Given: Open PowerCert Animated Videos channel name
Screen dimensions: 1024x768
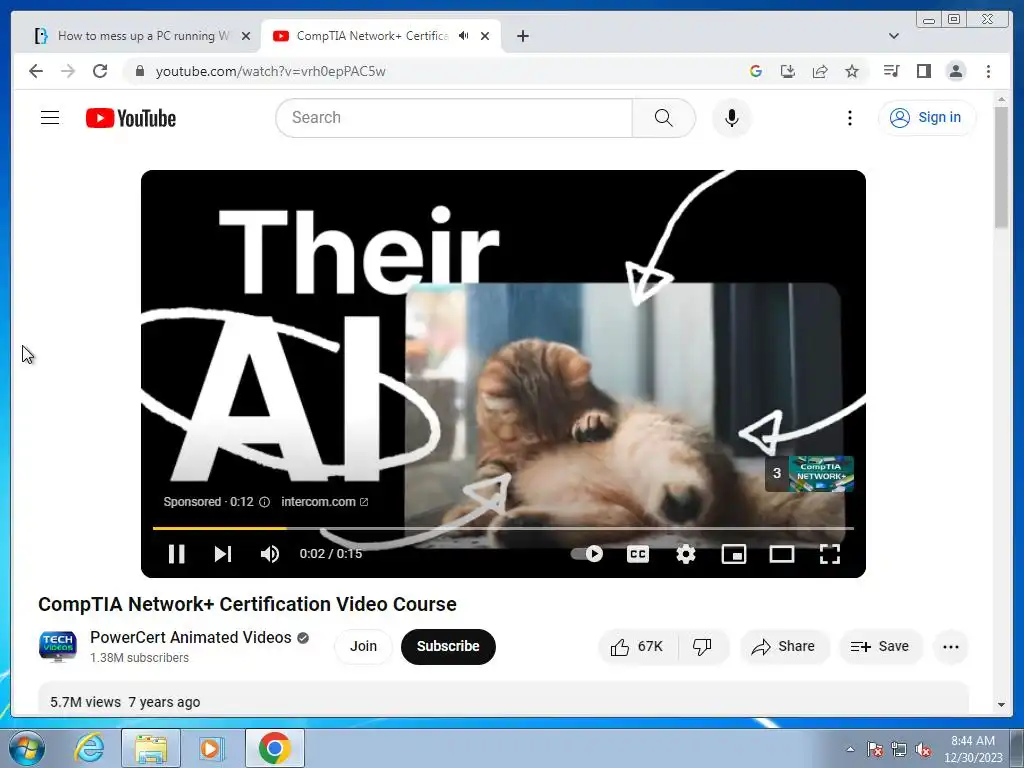Looking at the screenshot, I should [x=191, y=637].
